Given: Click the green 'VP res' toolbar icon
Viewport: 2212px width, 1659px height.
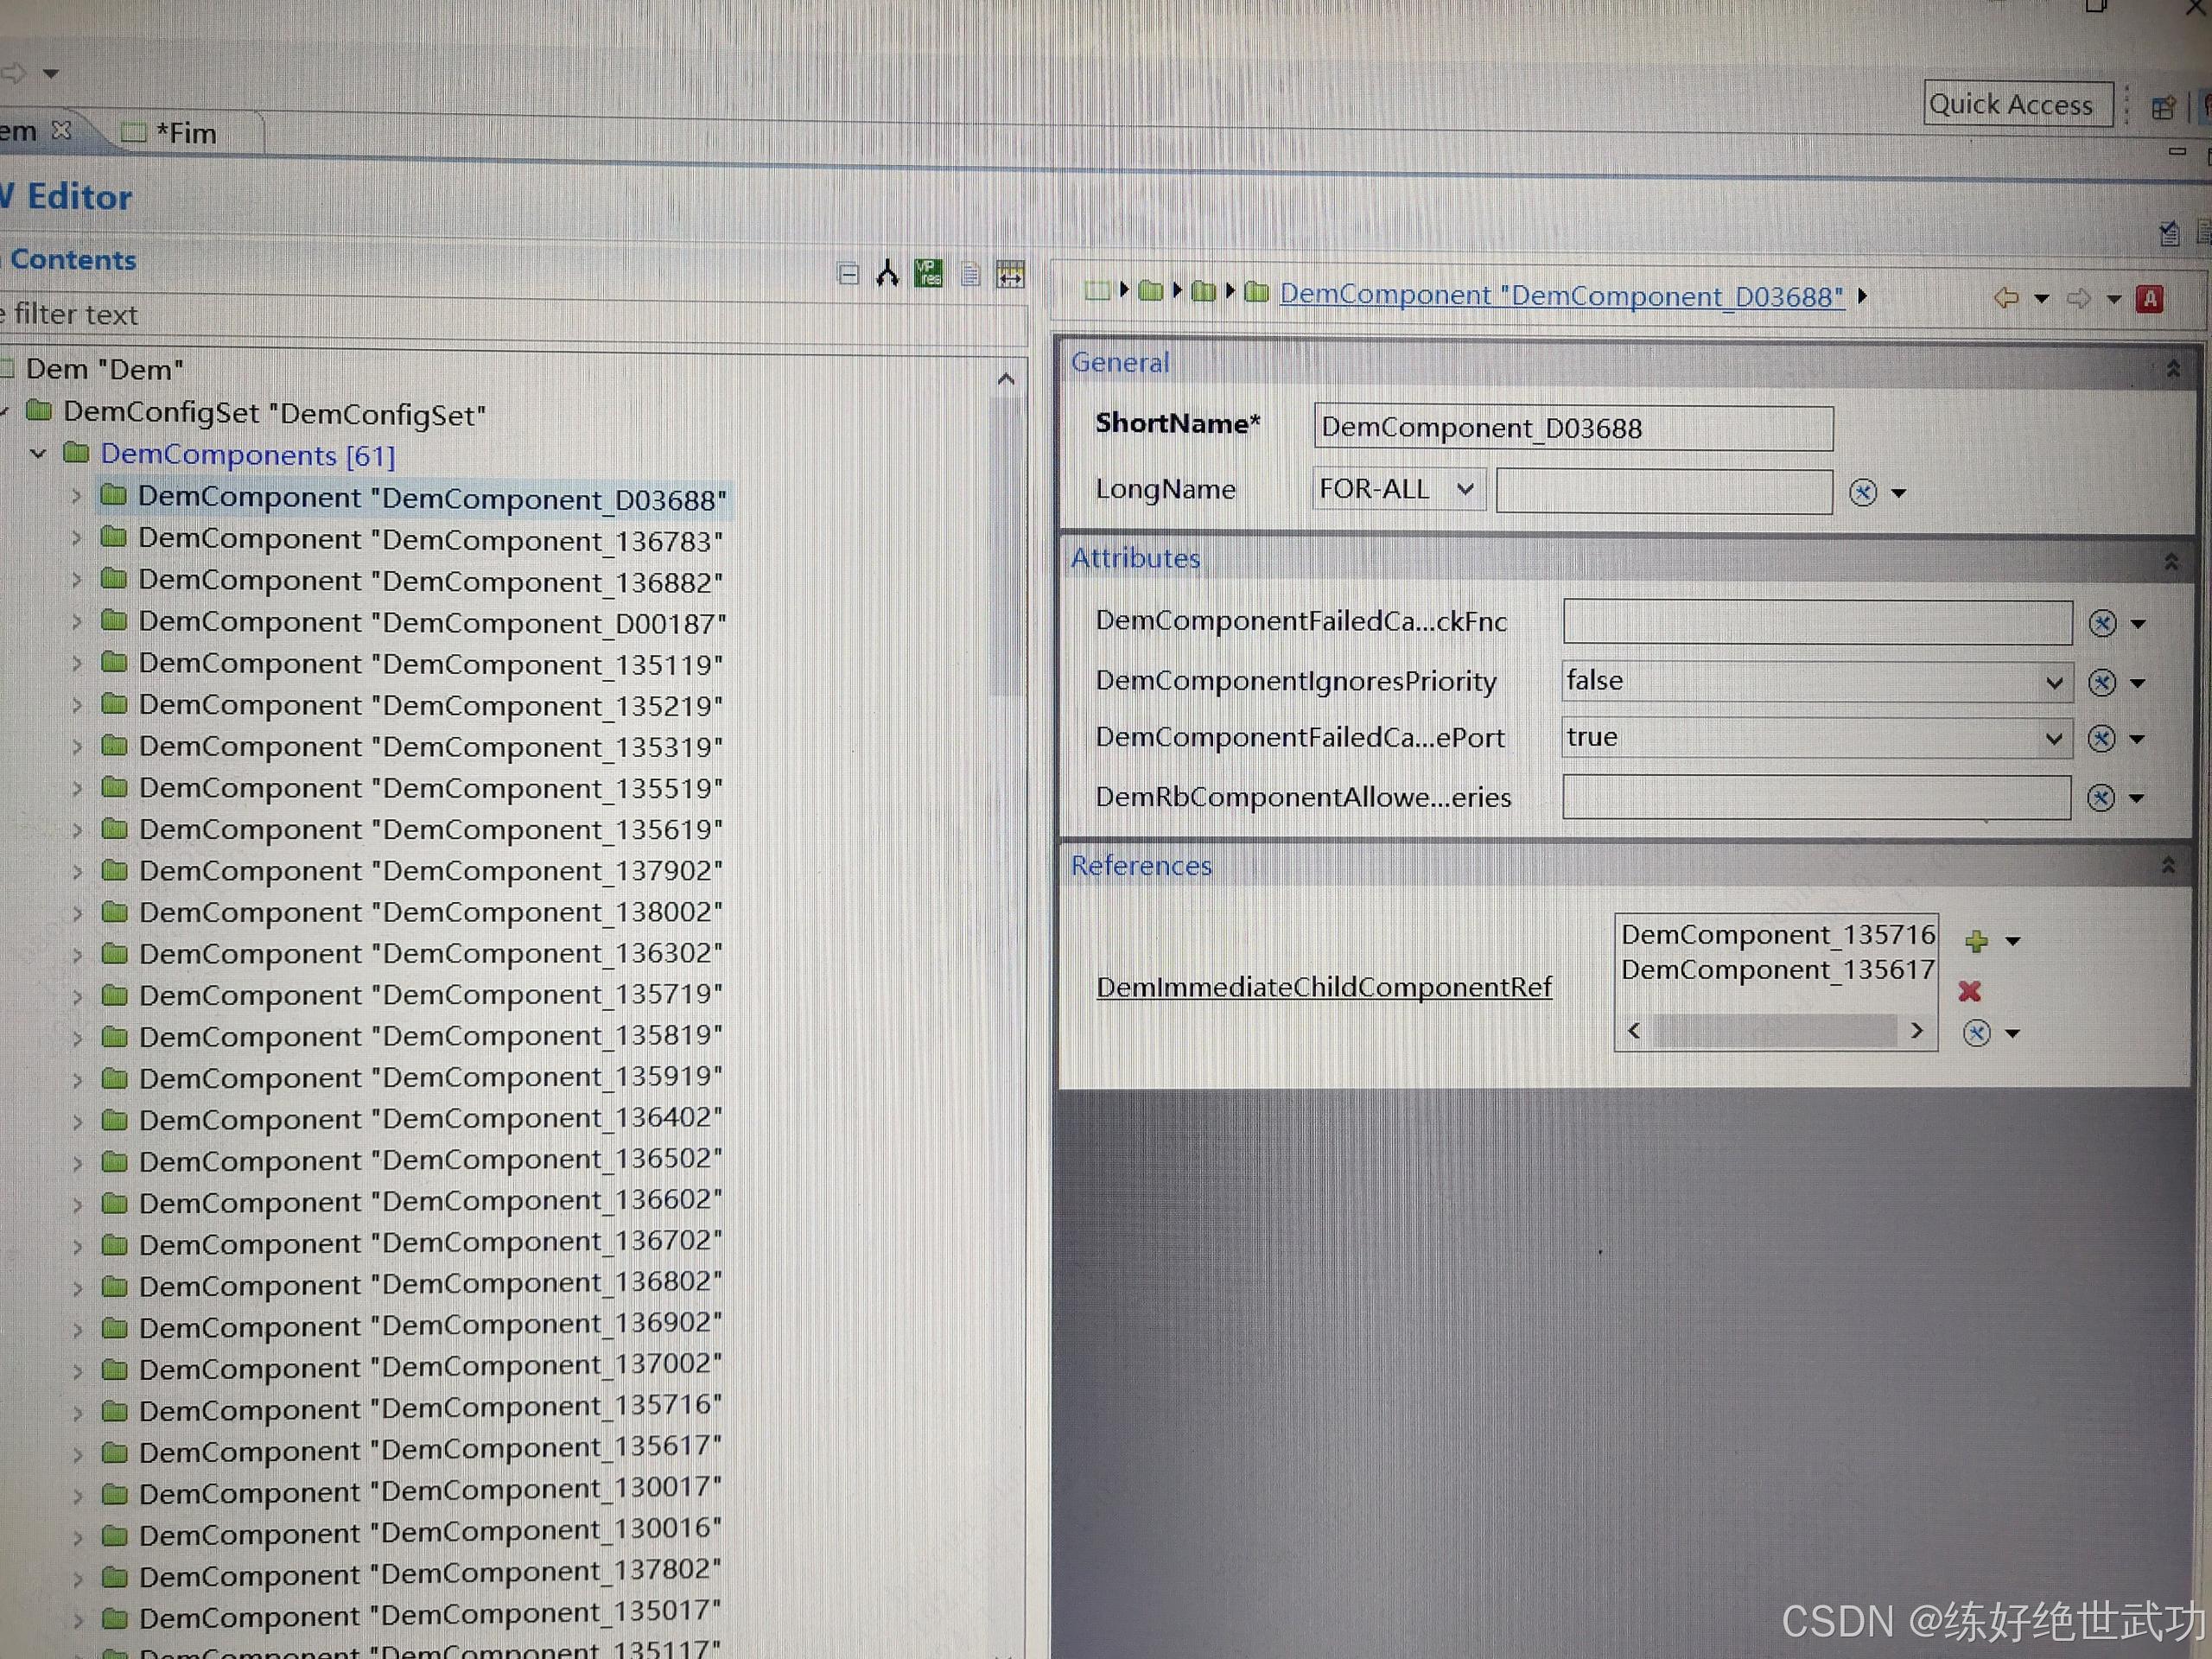Looking at the screenshot, I should (929, 273).
